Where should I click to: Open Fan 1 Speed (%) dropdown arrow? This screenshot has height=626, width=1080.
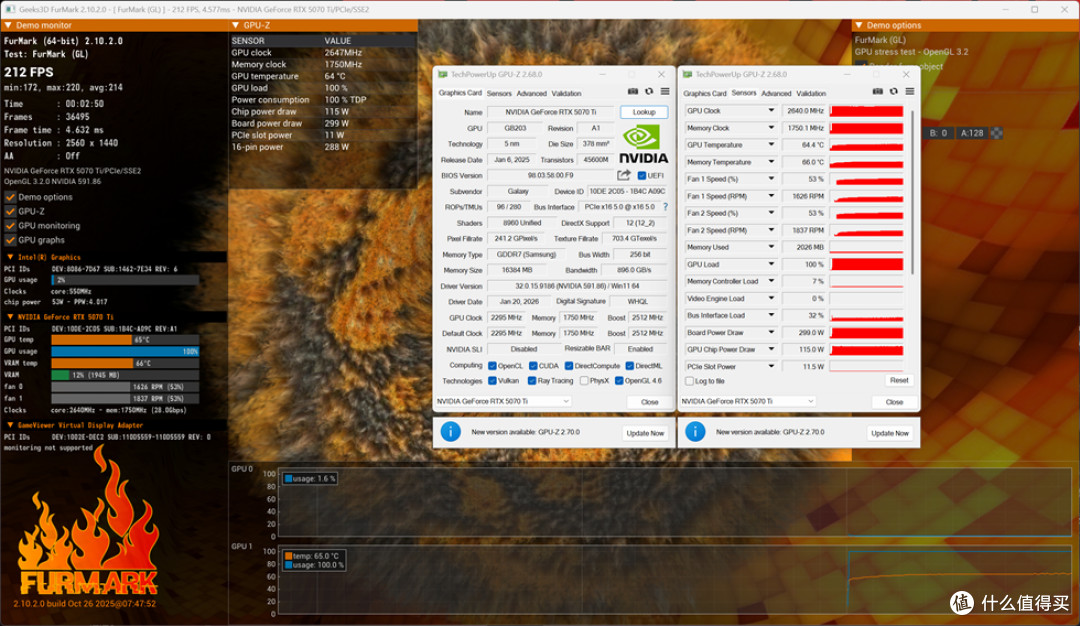[x=771, y=178]
